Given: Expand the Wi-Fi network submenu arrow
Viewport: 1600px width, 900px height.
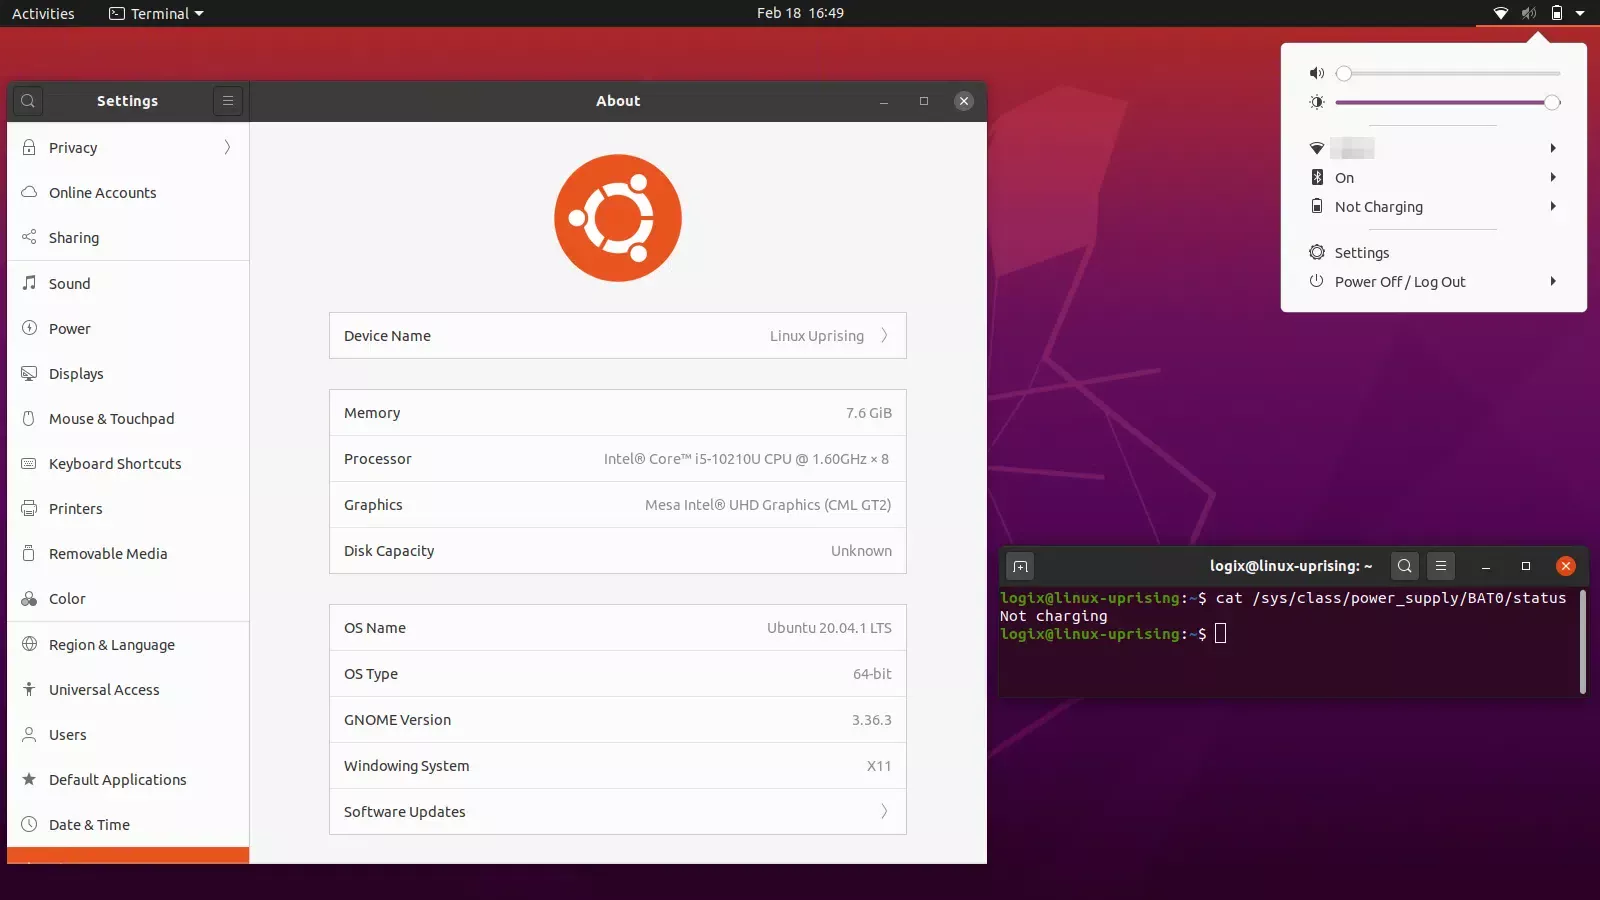Looking at the screenshot, I should (x=1553, y=148).
